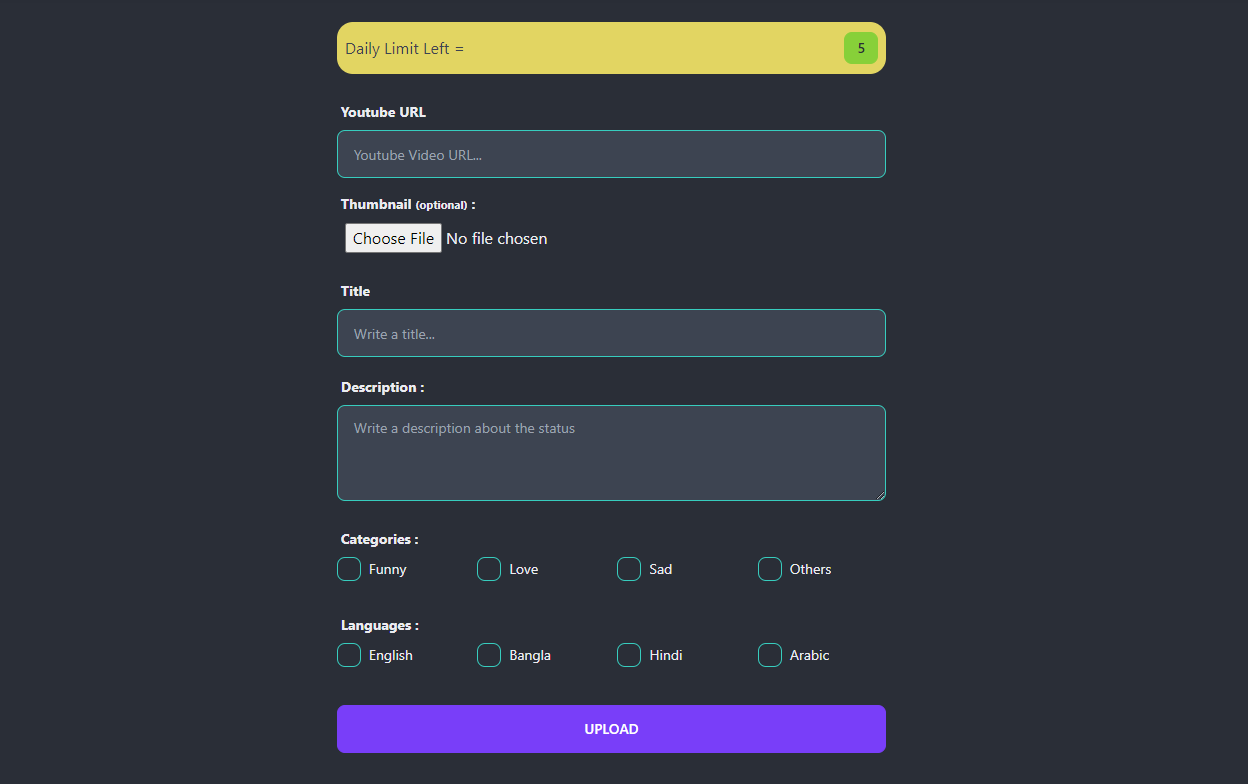This screenshot has width=1248, height=784.
Task: Select the Sad category checkbox
Action: point(629,569)
